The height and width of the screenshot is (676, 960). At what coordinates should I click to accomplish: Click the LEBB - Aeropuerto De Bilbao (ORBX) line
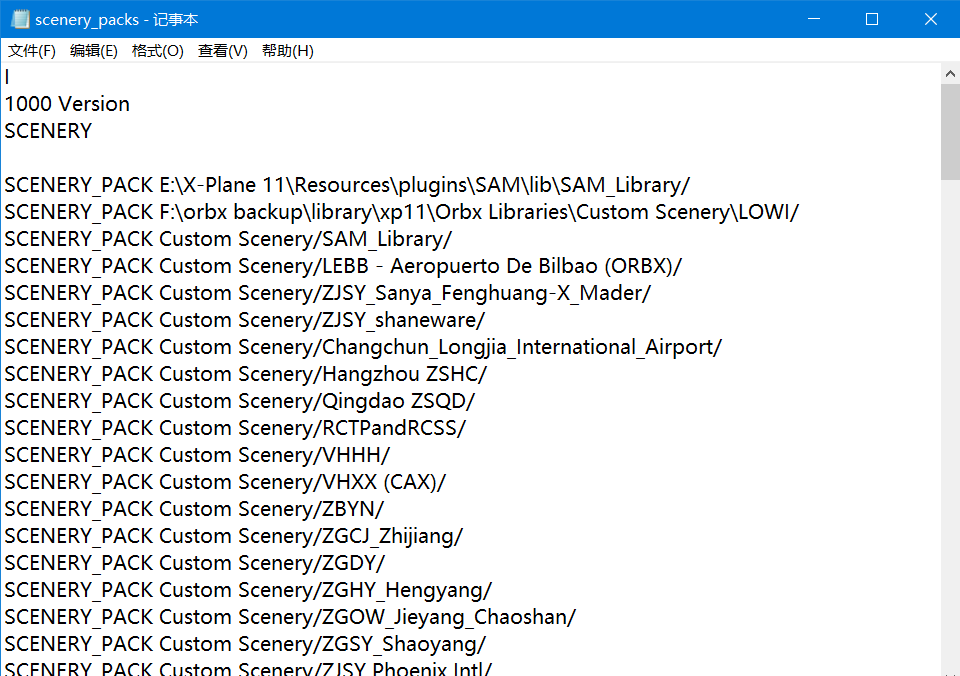(343, 266)
